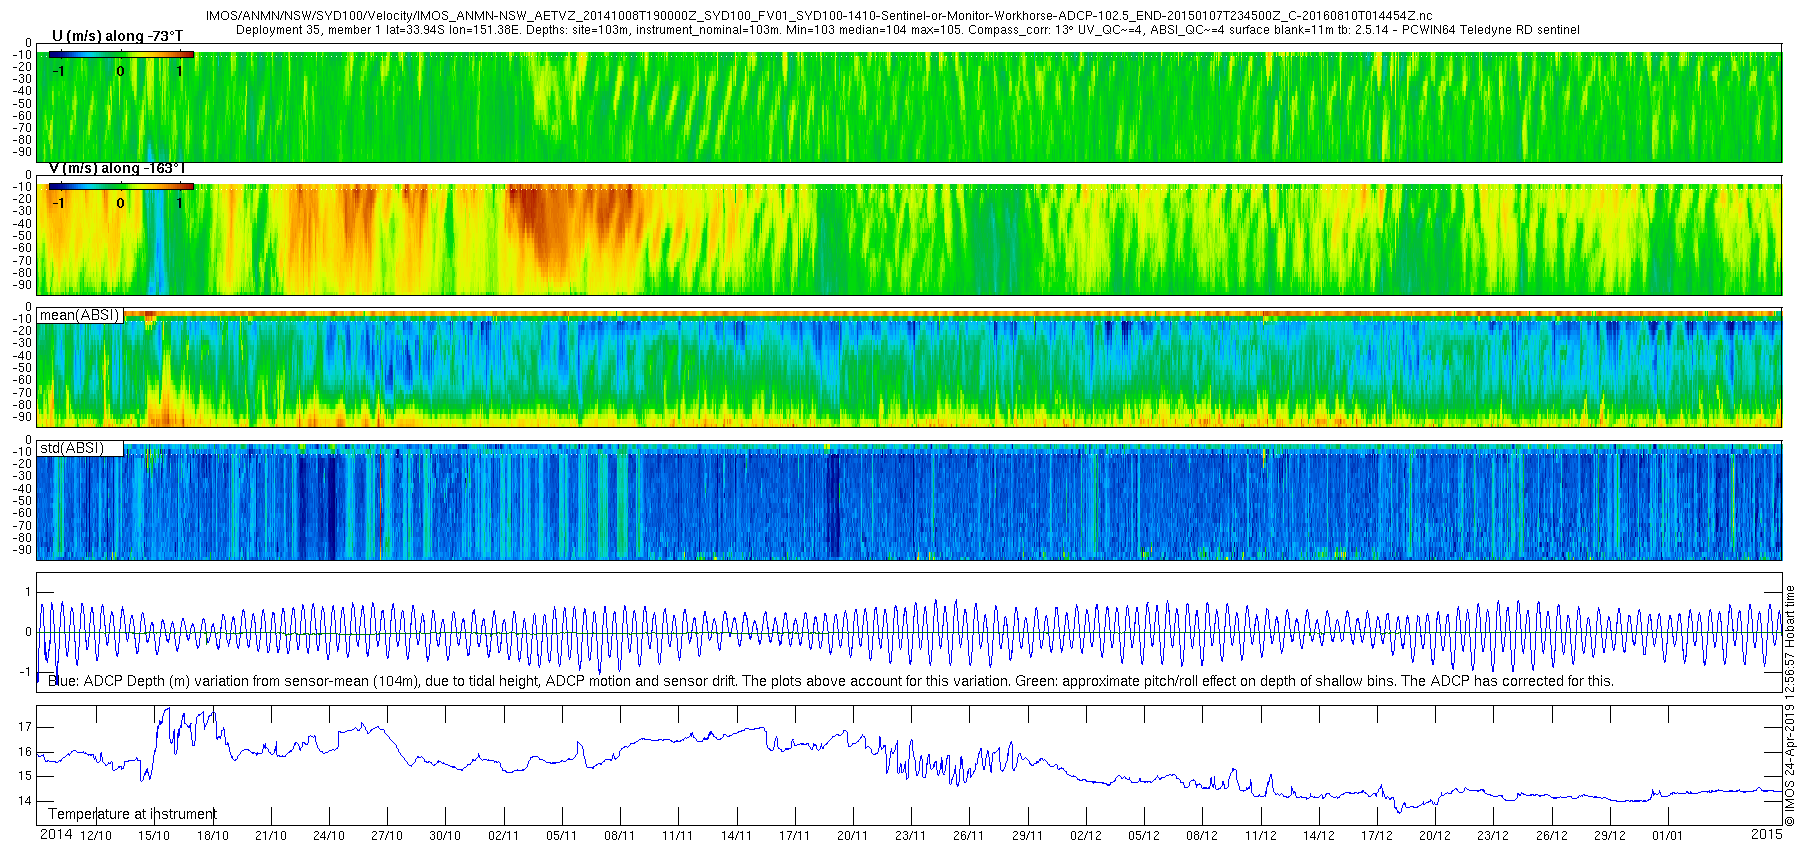
Task: Click the 02/11 date tick label
Action: coord(503,836)
